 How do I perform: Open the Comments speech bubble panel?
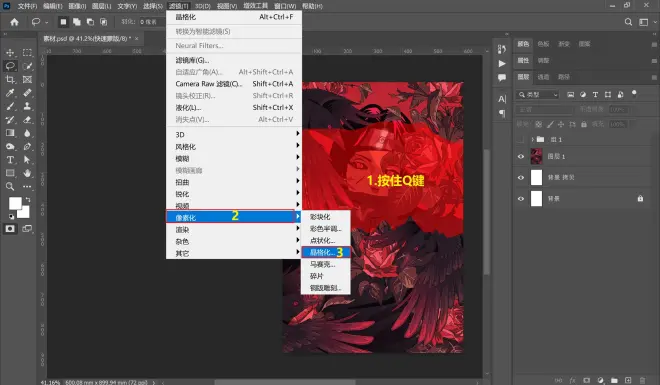pyautogui.click(x=502, y=78)
